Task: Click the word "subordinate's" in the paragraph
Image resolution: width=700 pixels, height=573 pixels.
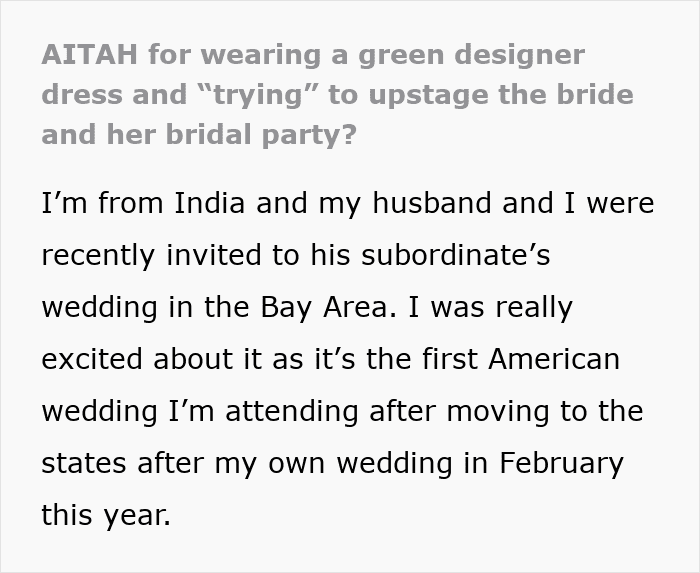Action: point(455,255)
